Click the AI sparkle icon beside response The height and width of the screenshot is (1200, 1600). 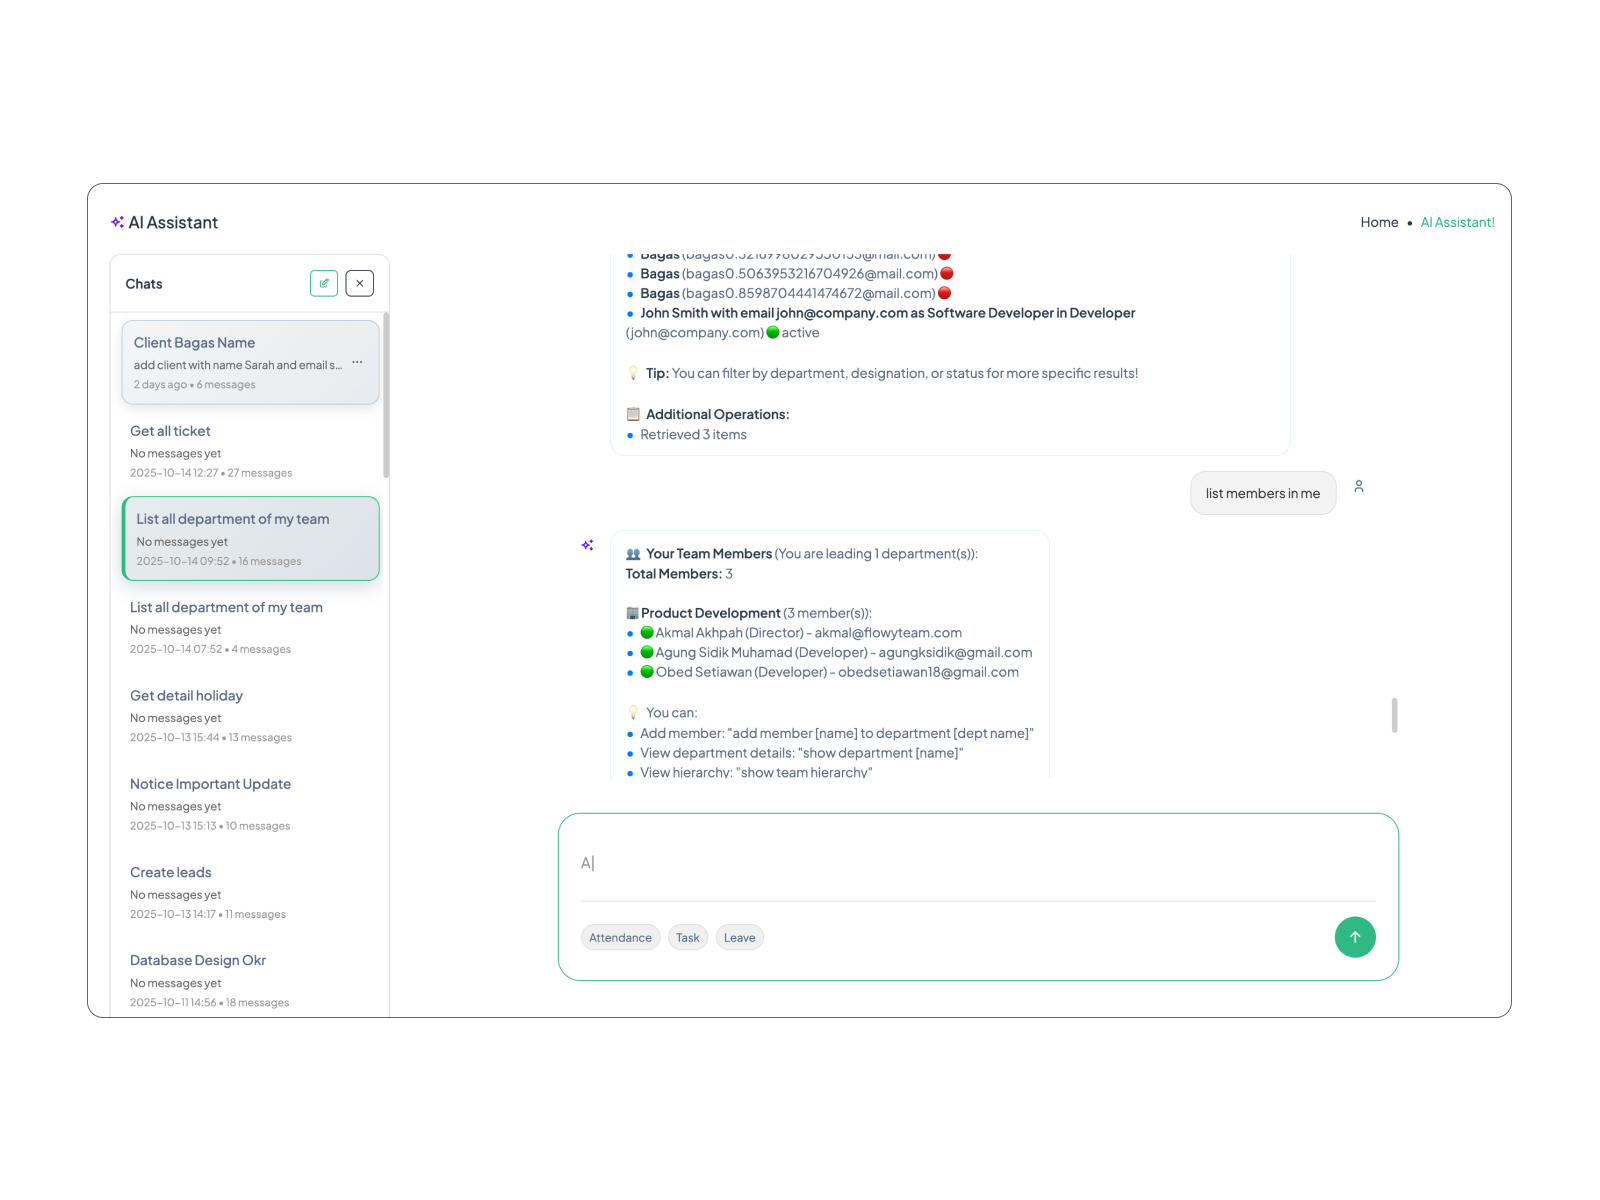(x=588, y=545)
